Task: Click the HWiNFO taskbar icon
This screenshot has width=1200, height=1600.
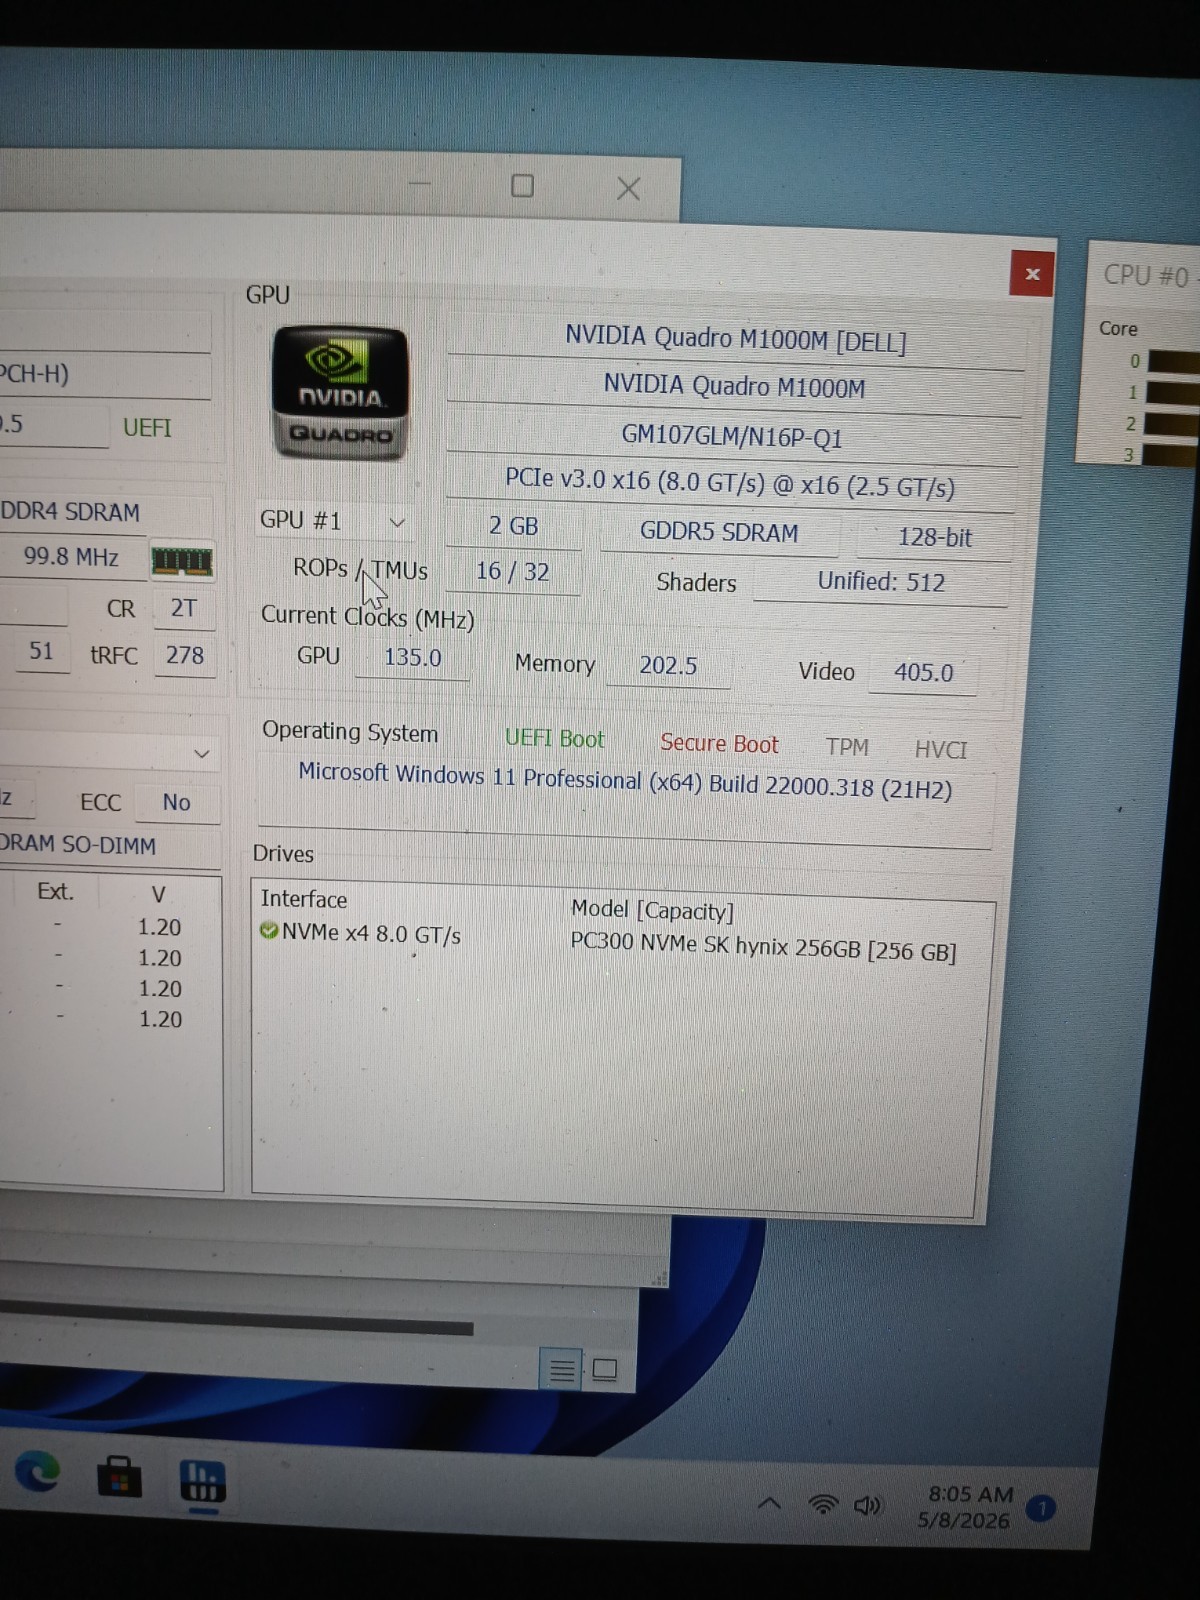Action: [x=202, y=1481]
